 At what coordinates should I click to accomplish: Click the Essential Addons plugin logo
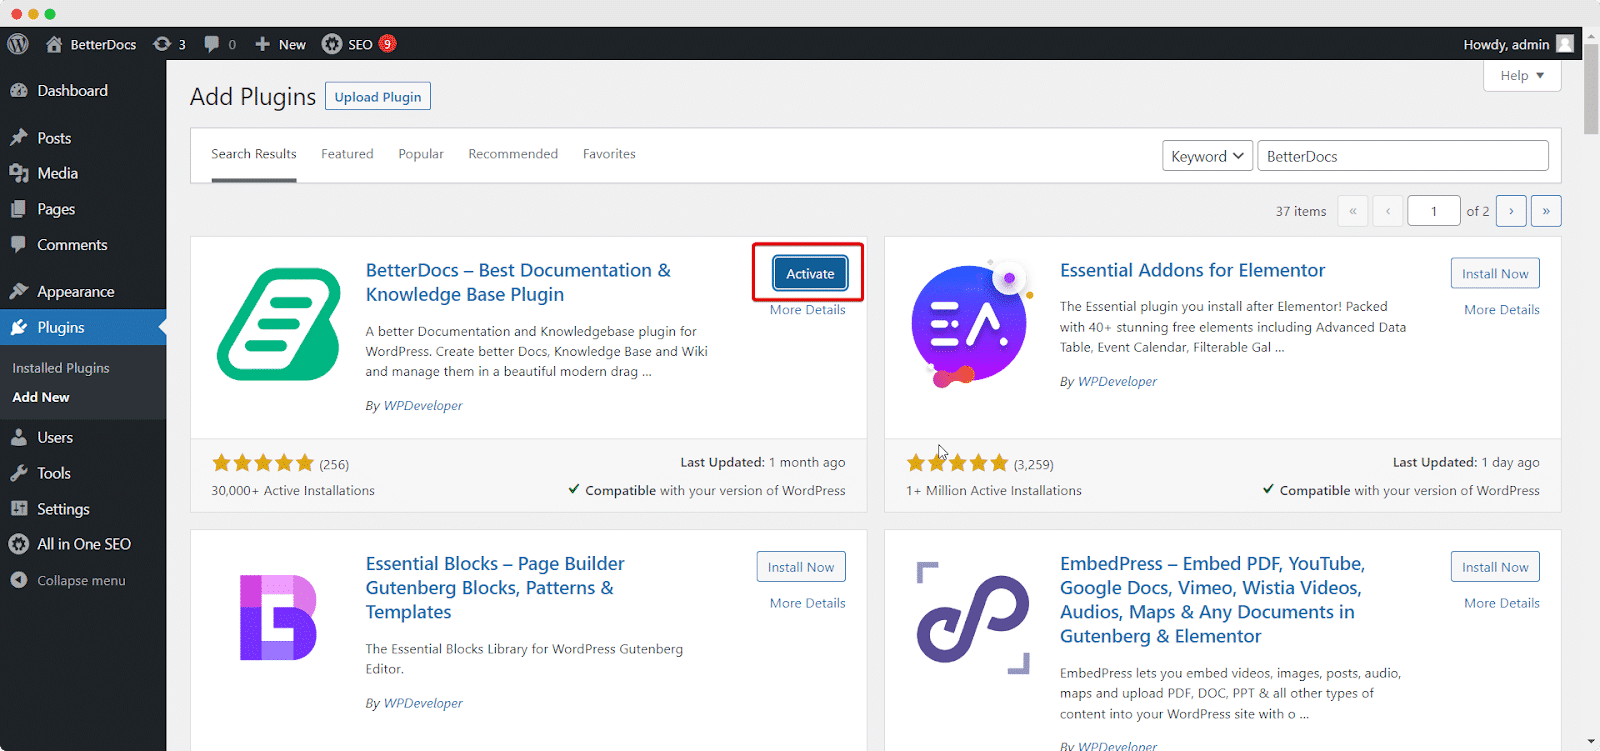coord(970,324)
